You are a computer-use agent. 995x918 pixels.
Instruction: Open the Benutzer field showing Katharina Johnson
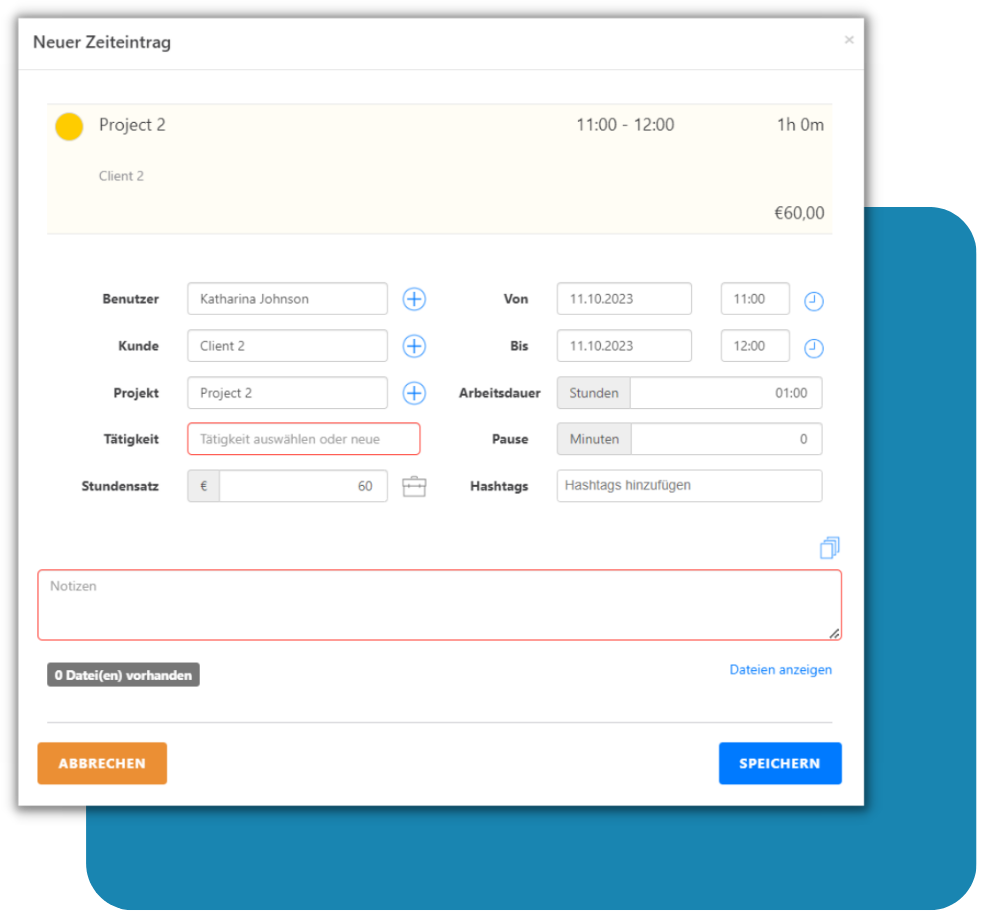click(x=287, y=299)
